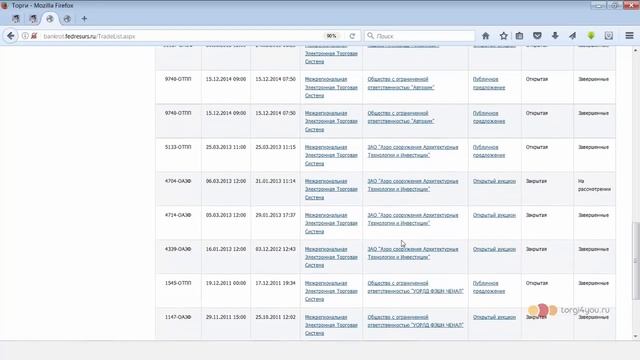Open debtor ЗАО link in row 5133-ОТПП

(x=413, y=151)
